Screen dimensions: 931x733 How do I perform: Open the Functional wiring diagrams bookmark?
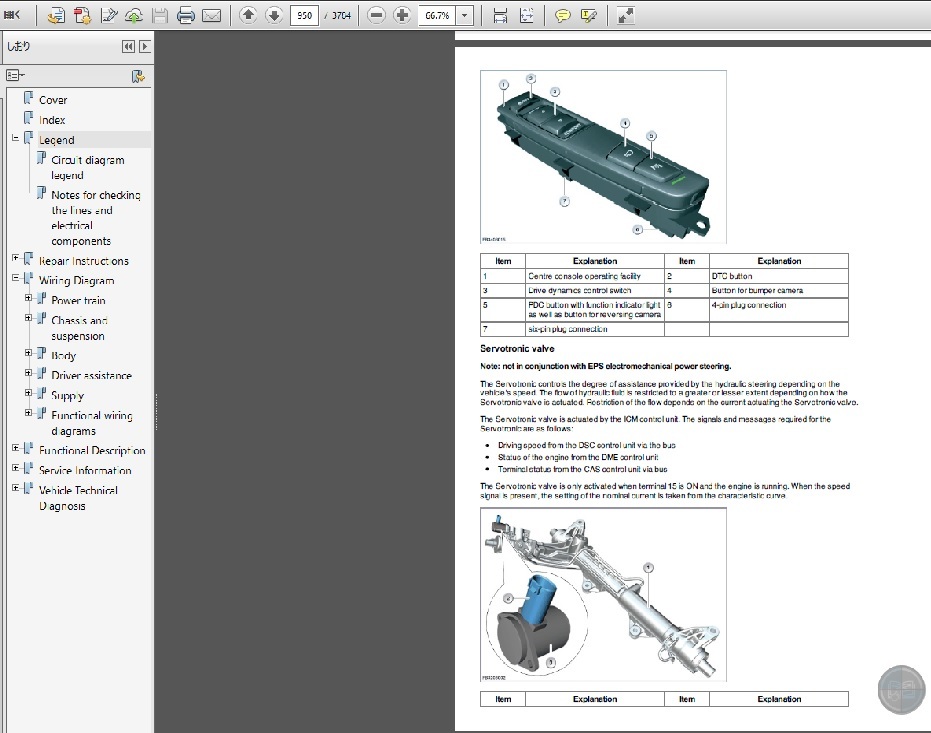[91, 423]
